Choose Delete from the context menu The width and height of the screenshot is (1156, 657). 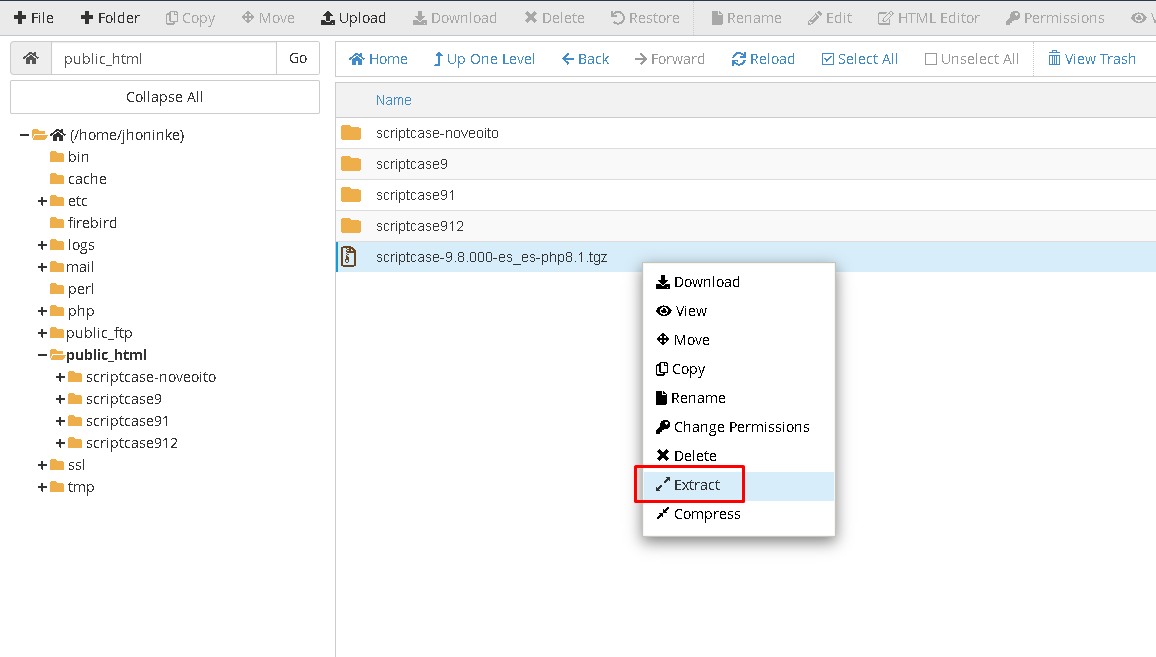(x=739, y=456)
